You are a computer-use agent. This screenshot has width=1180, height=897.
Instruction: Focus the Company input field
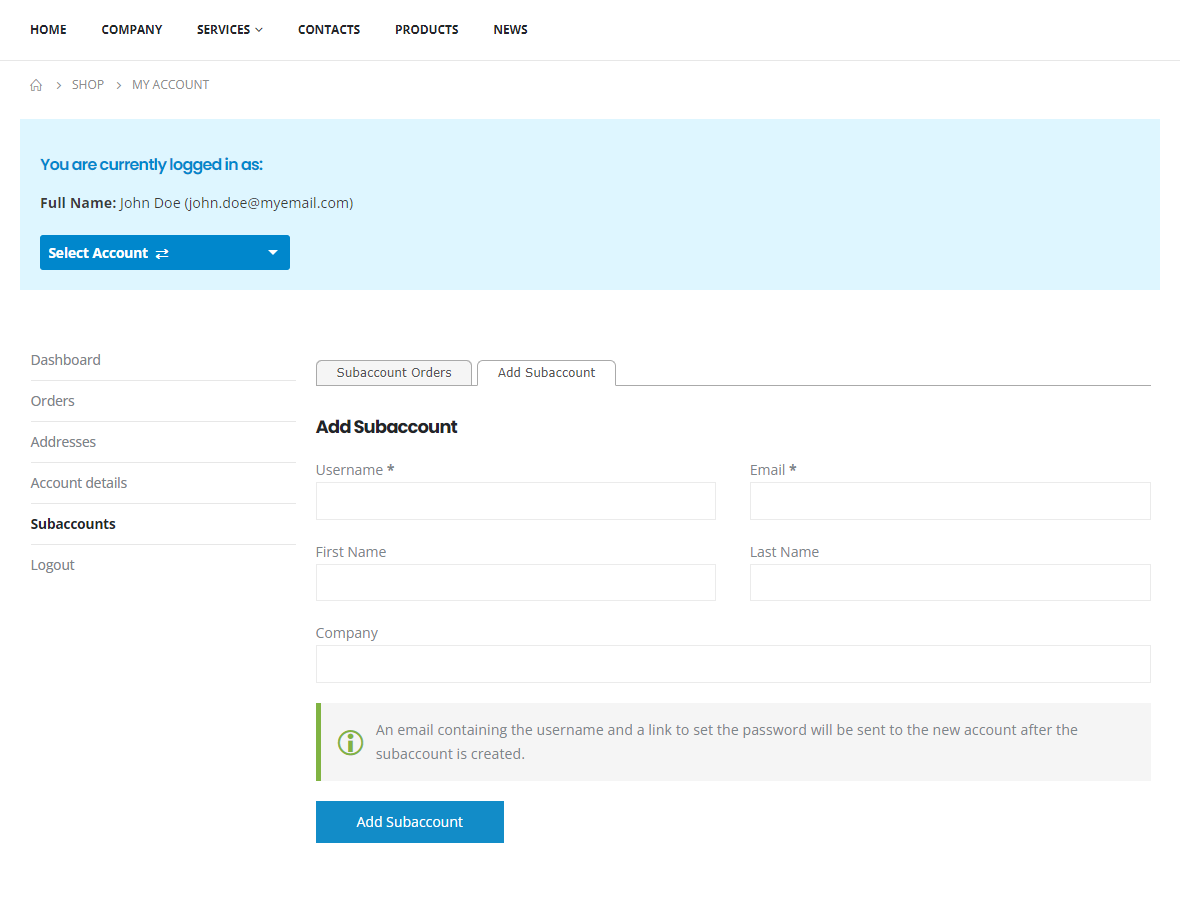click(x=733, y=664)
